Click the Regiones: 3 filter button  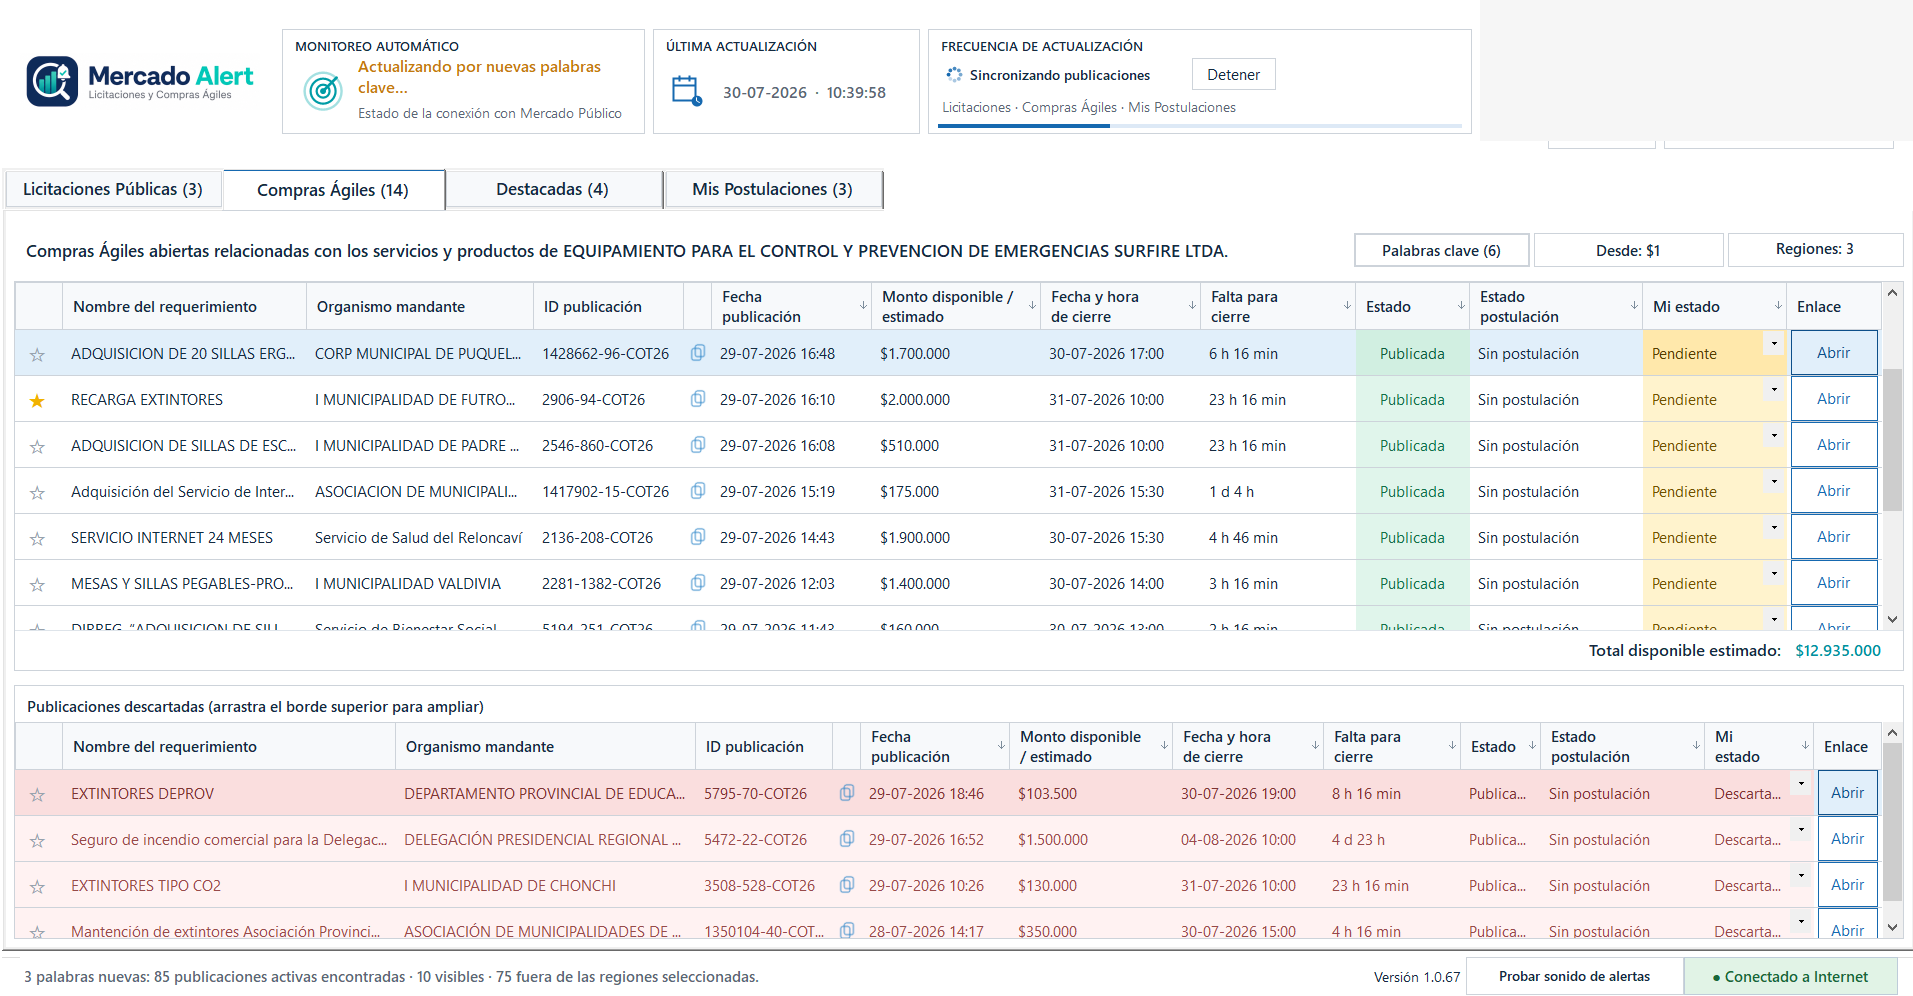(x=1814, y=250)
